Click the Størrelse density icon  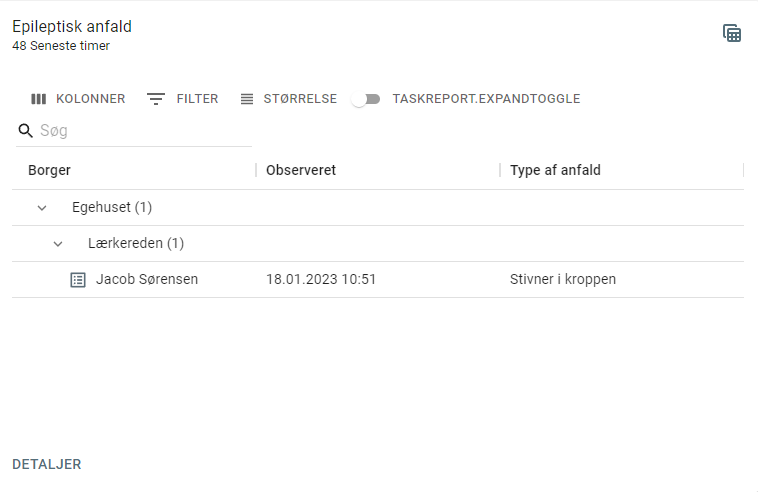click(x=247, y=99)
